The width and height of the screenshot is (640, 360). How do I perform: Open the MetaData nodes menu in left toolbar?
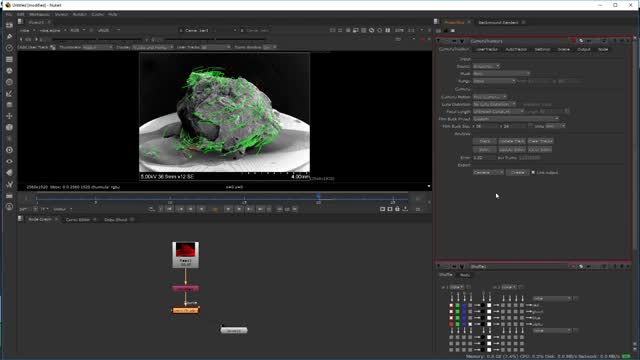point(9,173)
